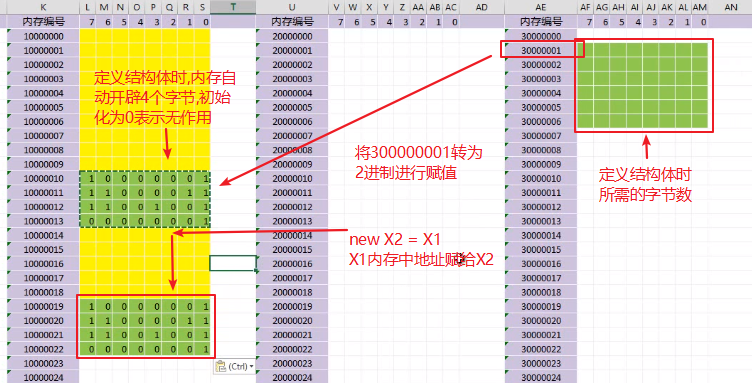752x383 pixels.
Task: Click green cell in column AM row 30000006
Action: (700, 121)
